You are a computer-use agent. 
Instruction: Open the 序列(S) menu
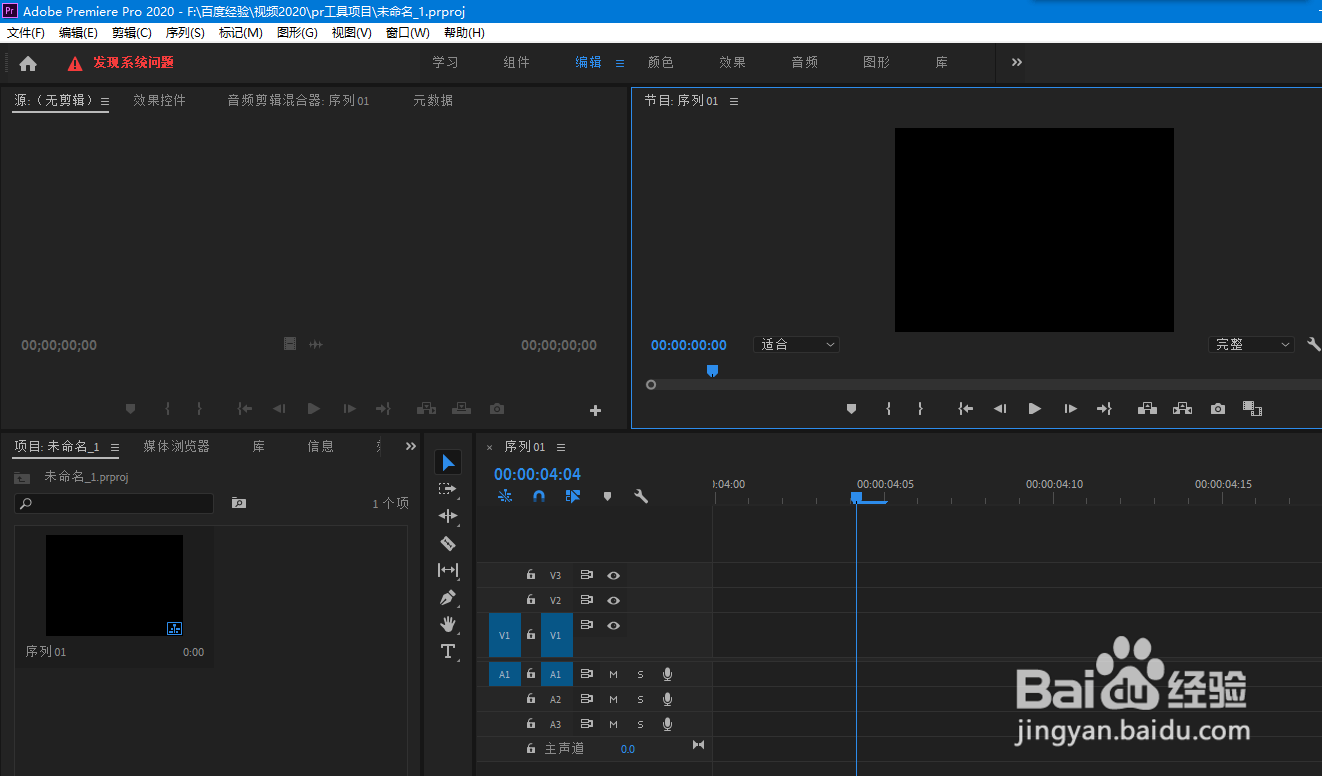185,33
